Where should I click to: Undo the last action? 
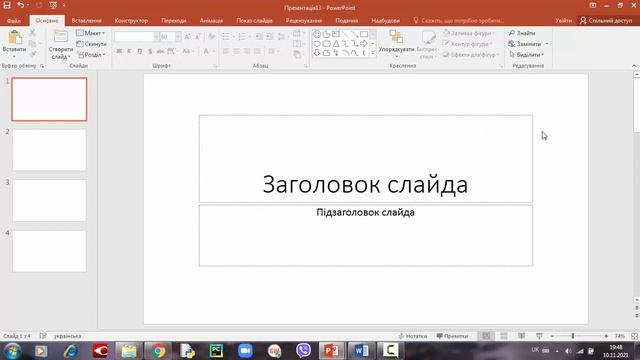coord(20,5)
